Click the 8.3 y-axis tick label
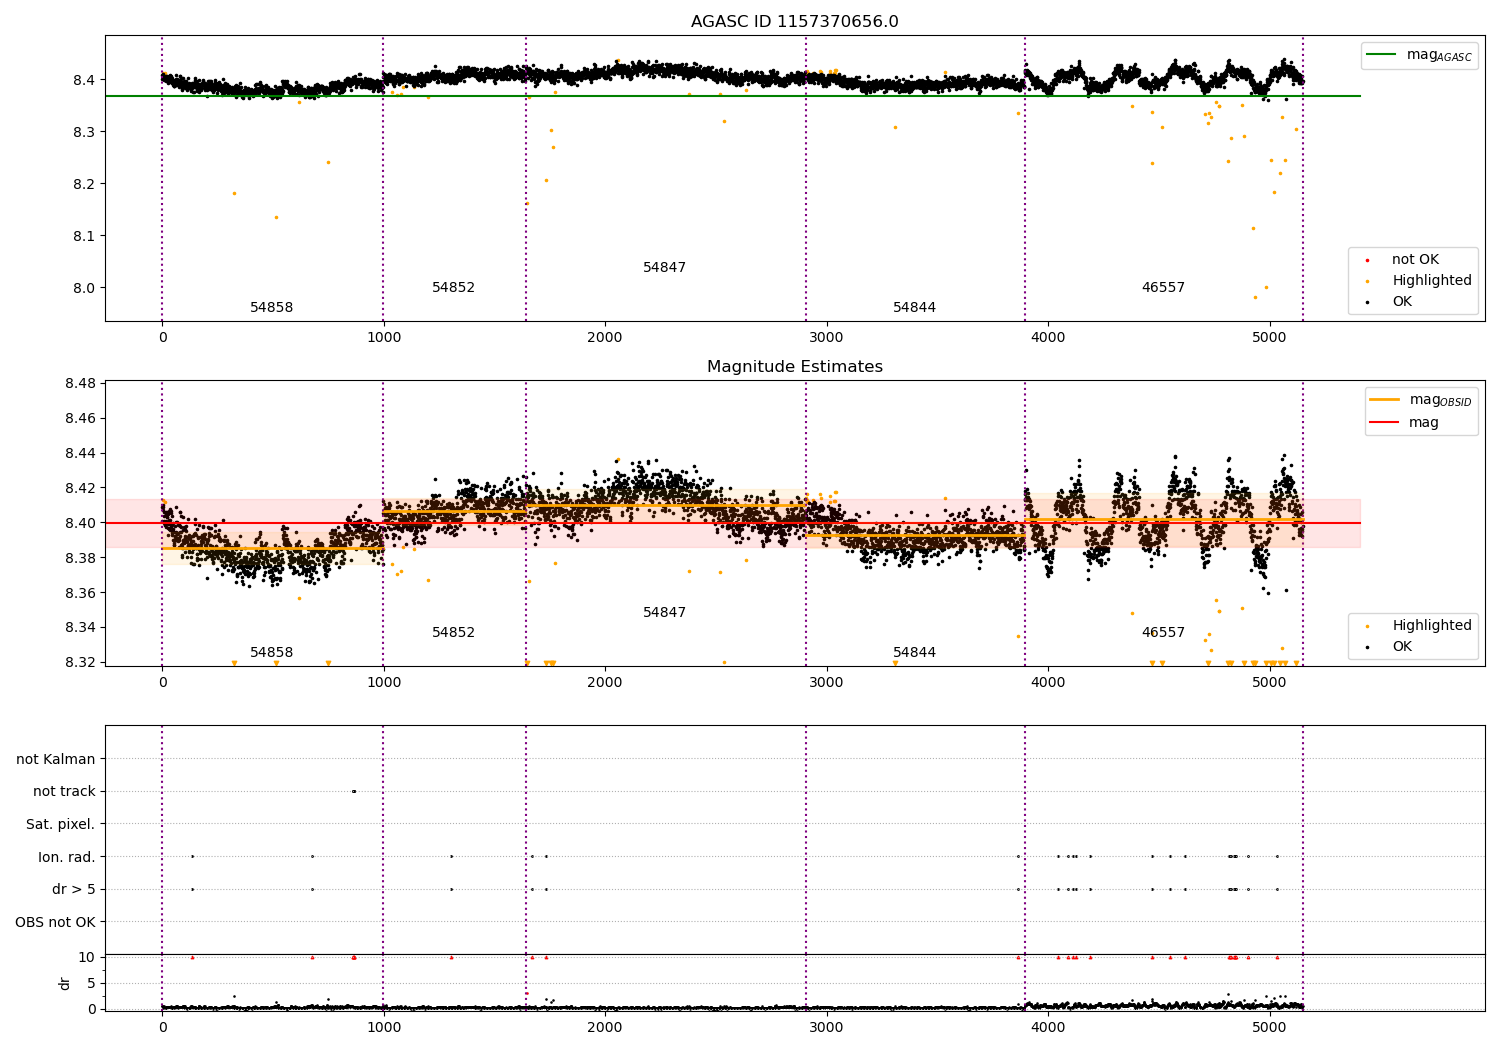This screenshot has width=1500, height=1050. pyautogui.click(x=84, y=132)
